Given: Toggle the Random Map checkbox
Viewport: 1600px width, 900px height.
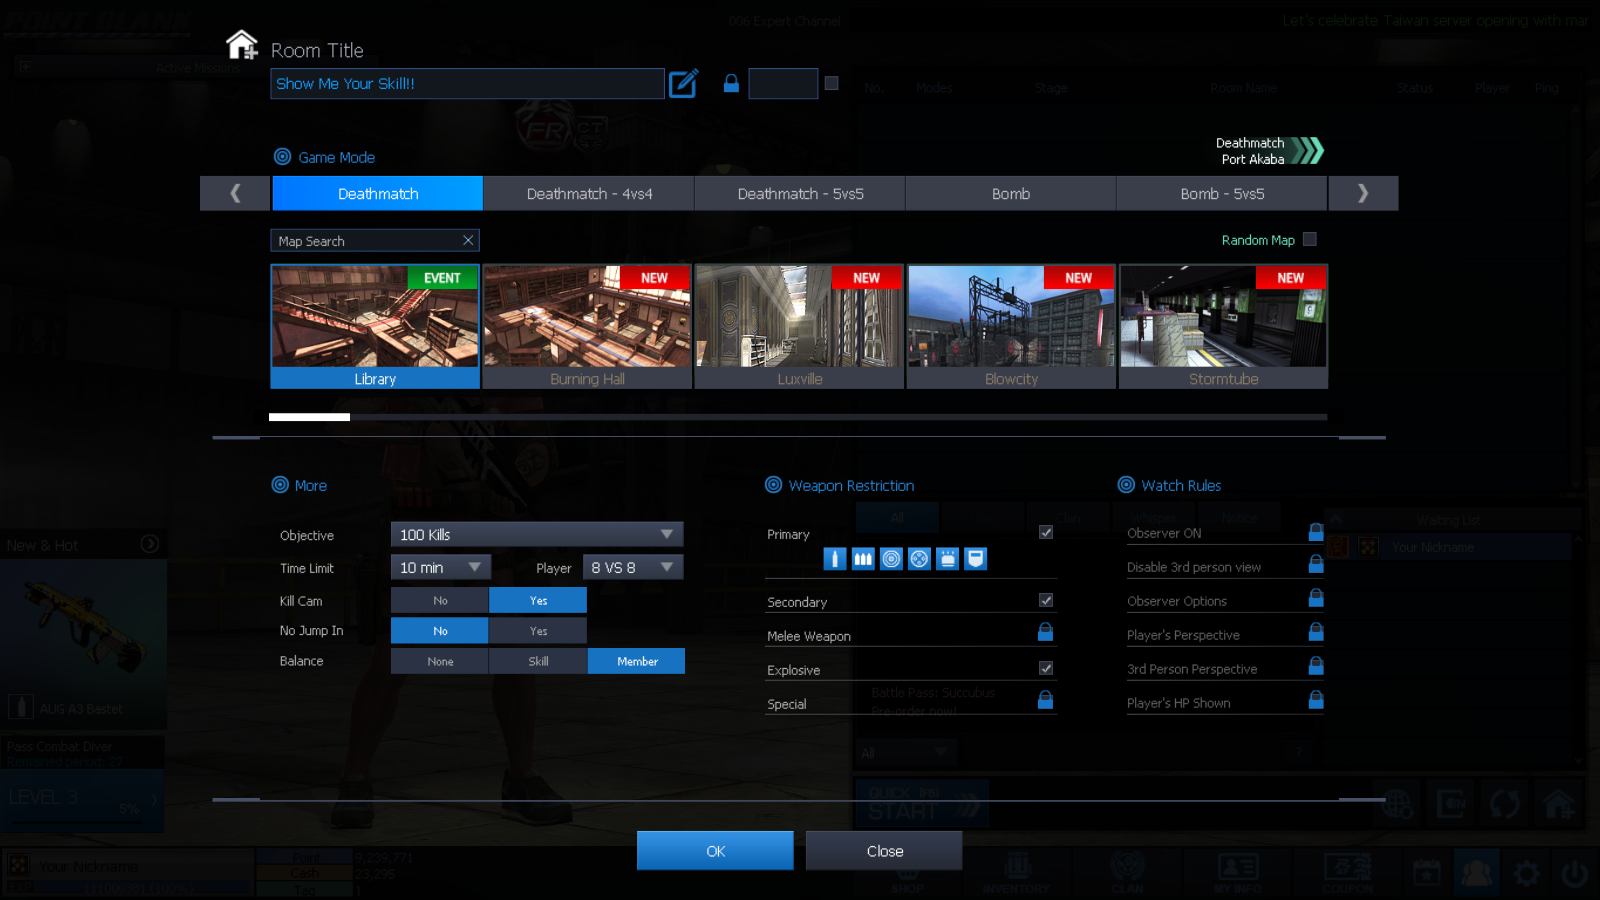Looking at the screenshot, I should (x=1310, y=239).
